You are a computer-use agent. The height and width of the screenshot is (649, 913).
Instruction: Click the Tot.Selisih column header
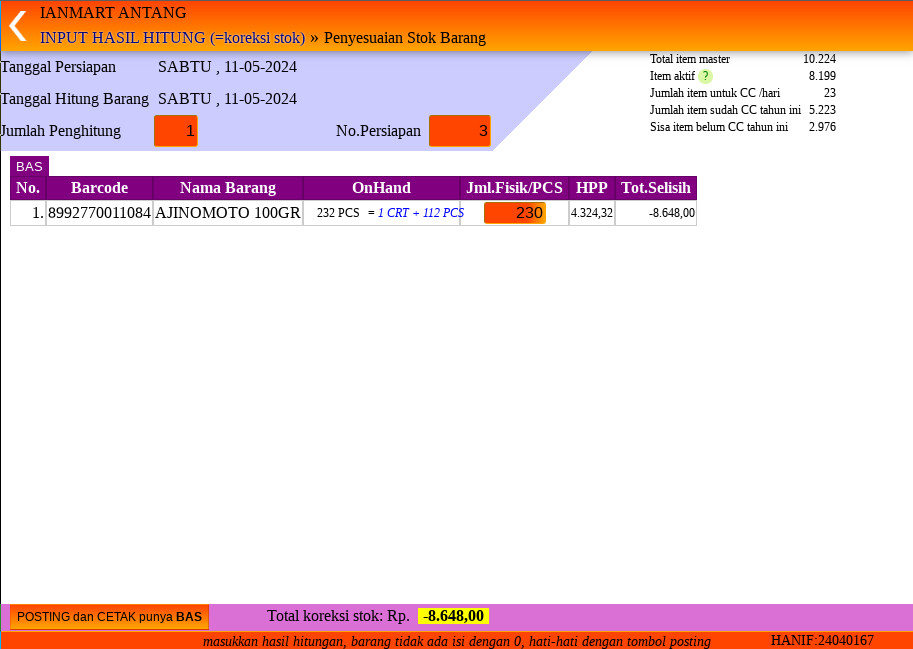(656, 188)
